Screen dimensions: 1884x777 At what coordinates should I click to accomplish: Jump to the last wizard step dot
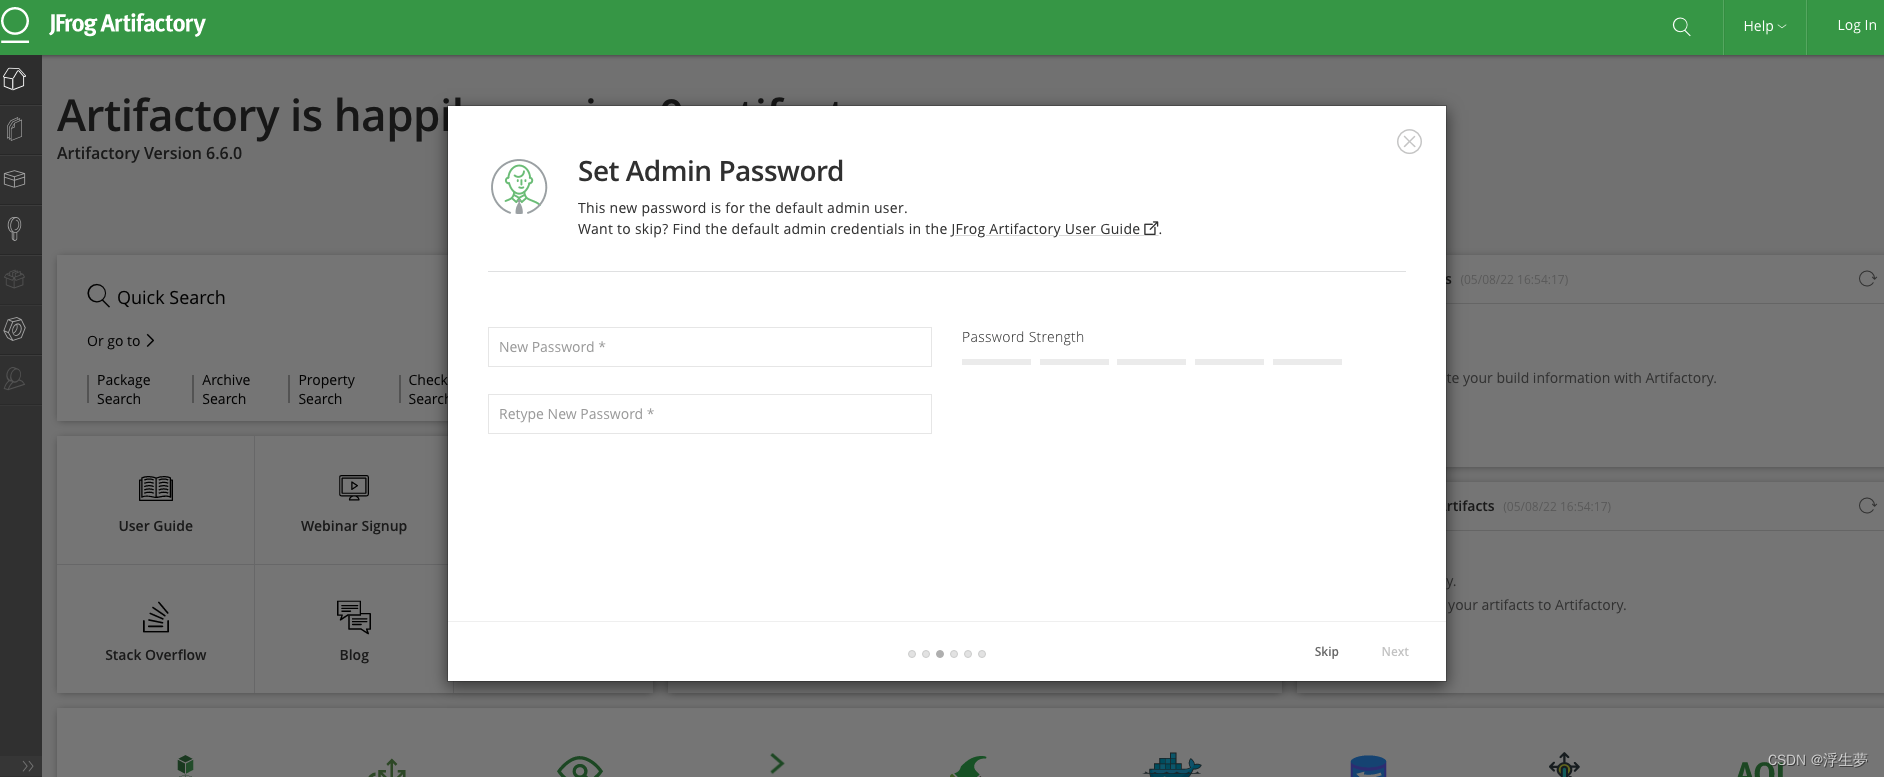coord(982,654)
